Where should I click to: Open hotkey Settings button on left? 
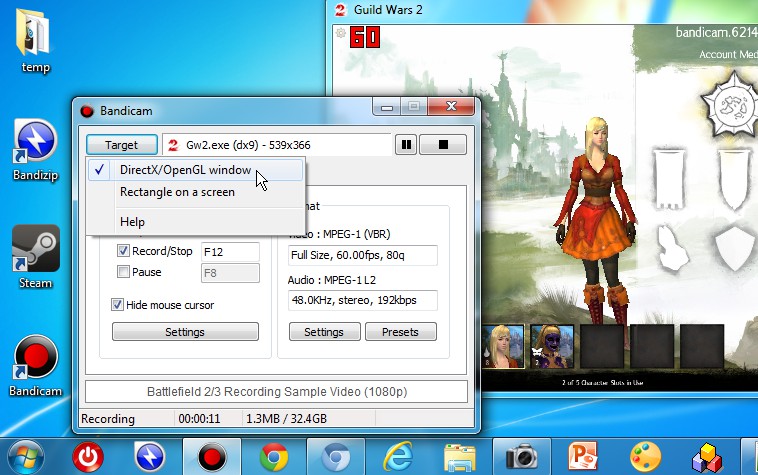pyautogui.click(x=185, y=332)
